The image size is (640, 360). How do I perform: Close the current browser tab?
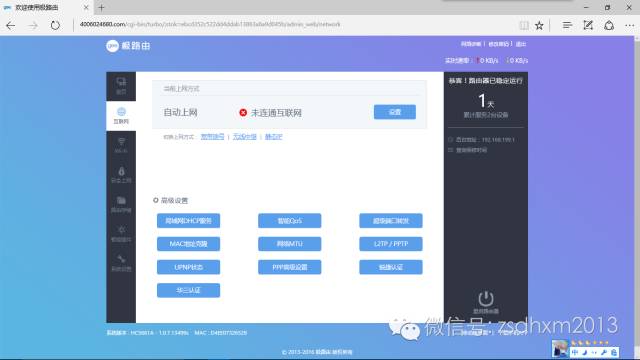point(86,7)
